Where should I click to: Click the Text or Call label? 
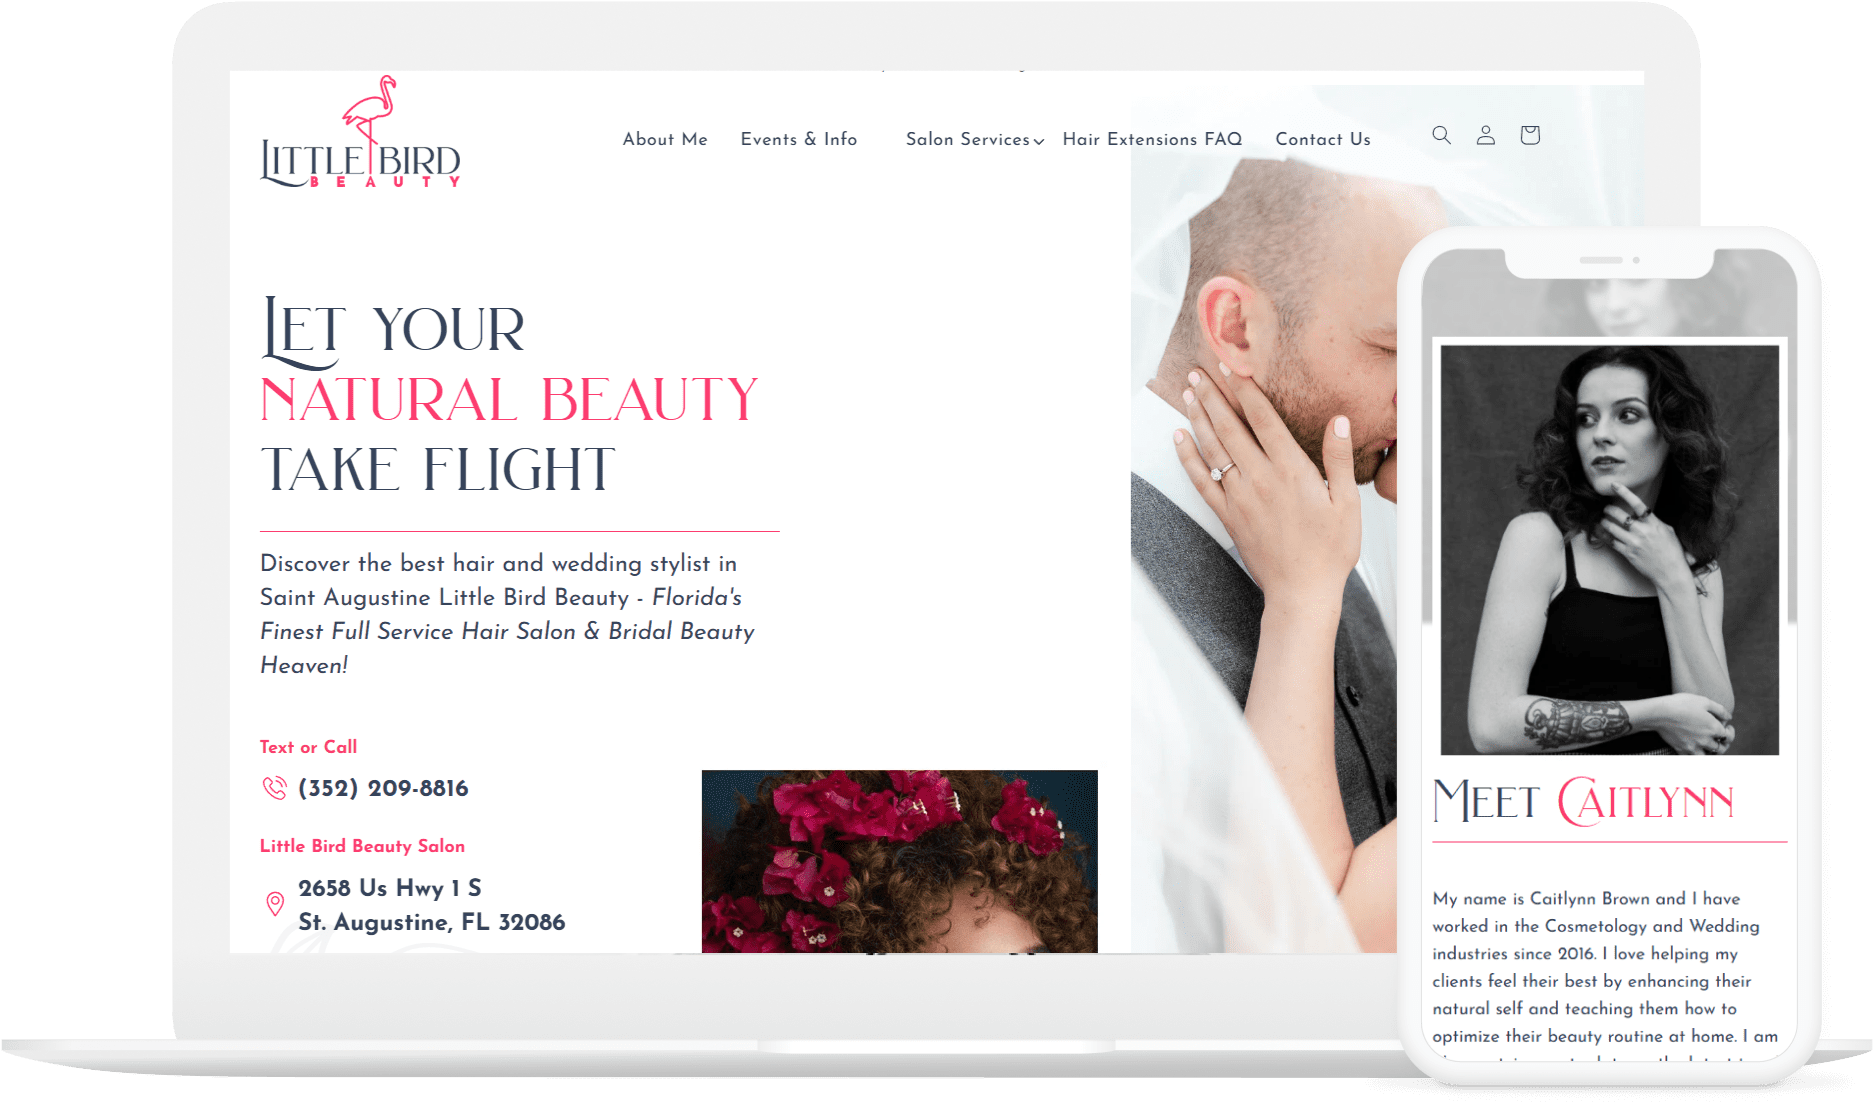308,747
